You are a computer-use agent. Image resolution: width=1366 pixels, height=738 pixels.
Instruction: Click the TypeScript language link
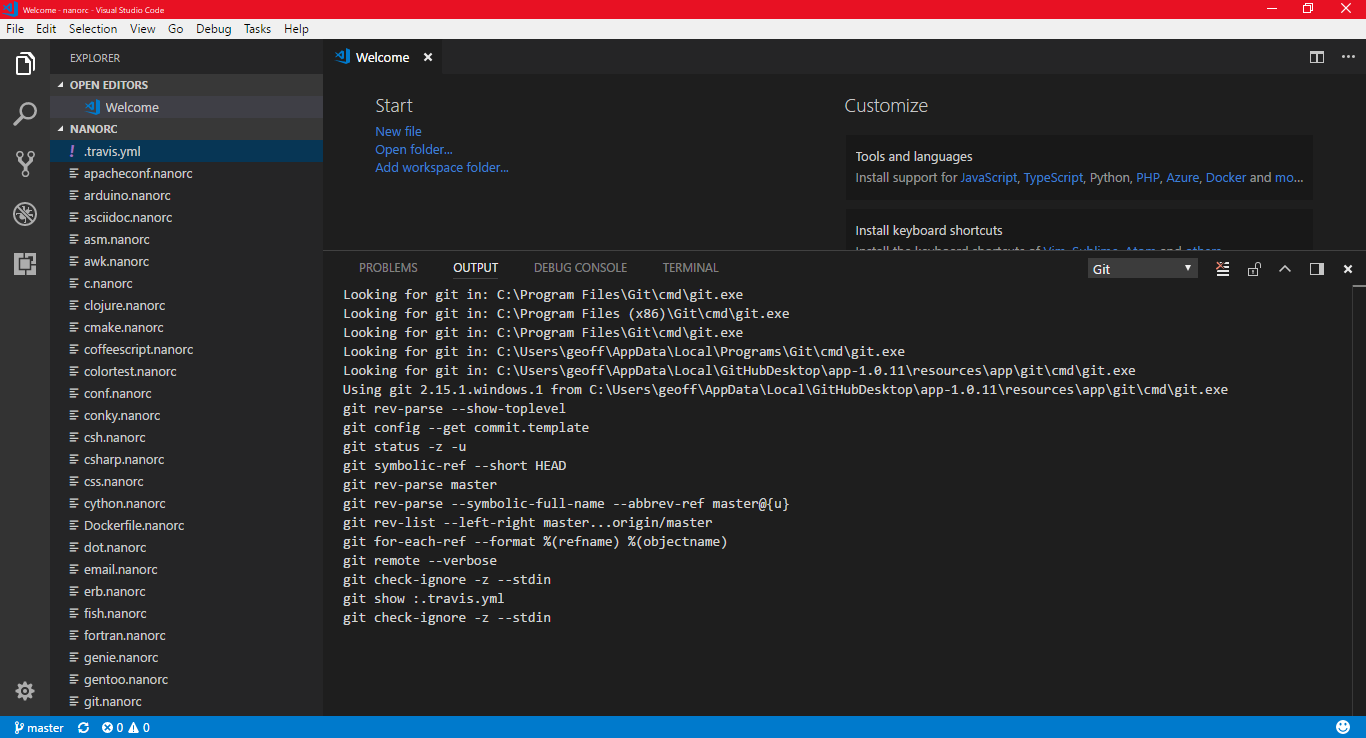[x=1053, y=177]
